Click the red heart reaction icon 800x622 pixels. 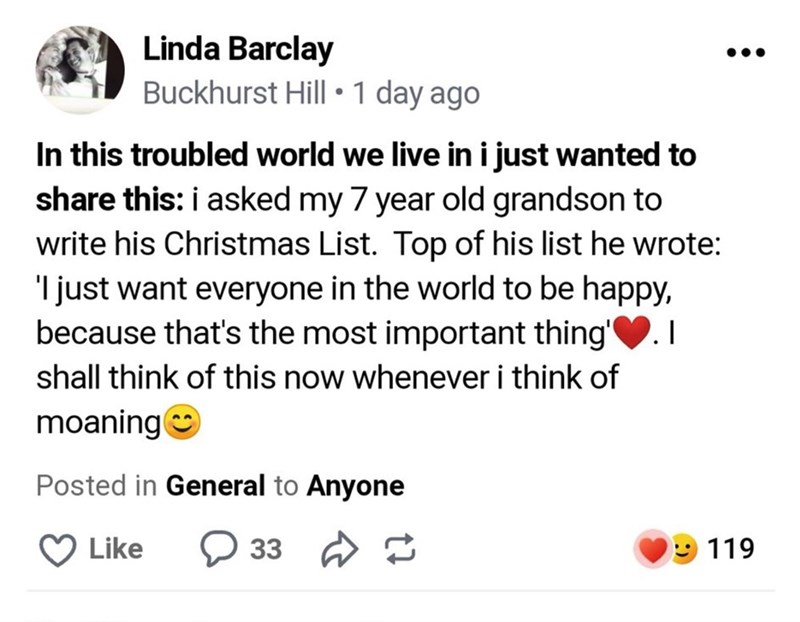tap(653, 548)
